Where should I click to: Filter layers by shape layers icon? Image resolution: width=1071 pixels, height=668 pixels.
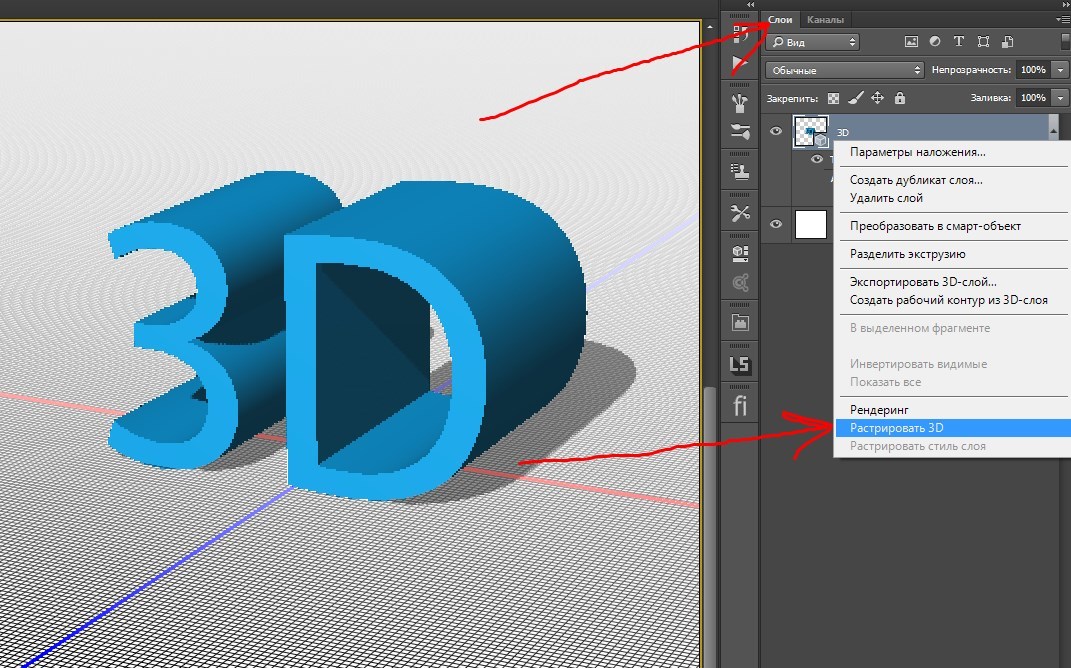click(983, 42)
